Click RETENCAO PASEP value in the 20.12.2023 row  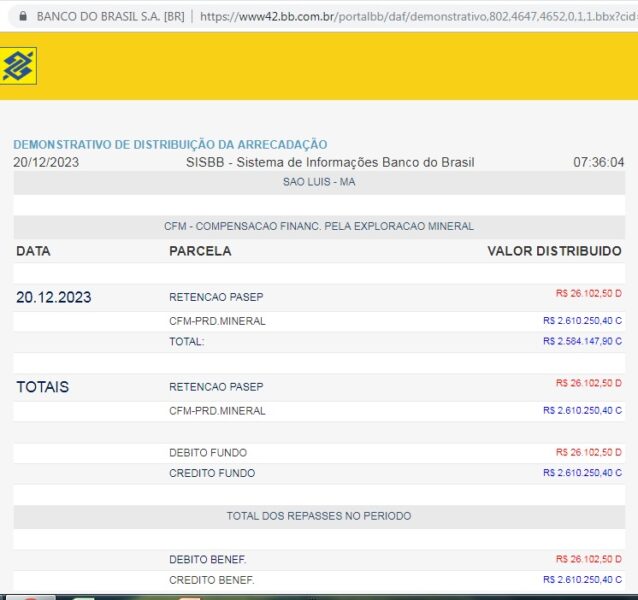coord(589,293)
